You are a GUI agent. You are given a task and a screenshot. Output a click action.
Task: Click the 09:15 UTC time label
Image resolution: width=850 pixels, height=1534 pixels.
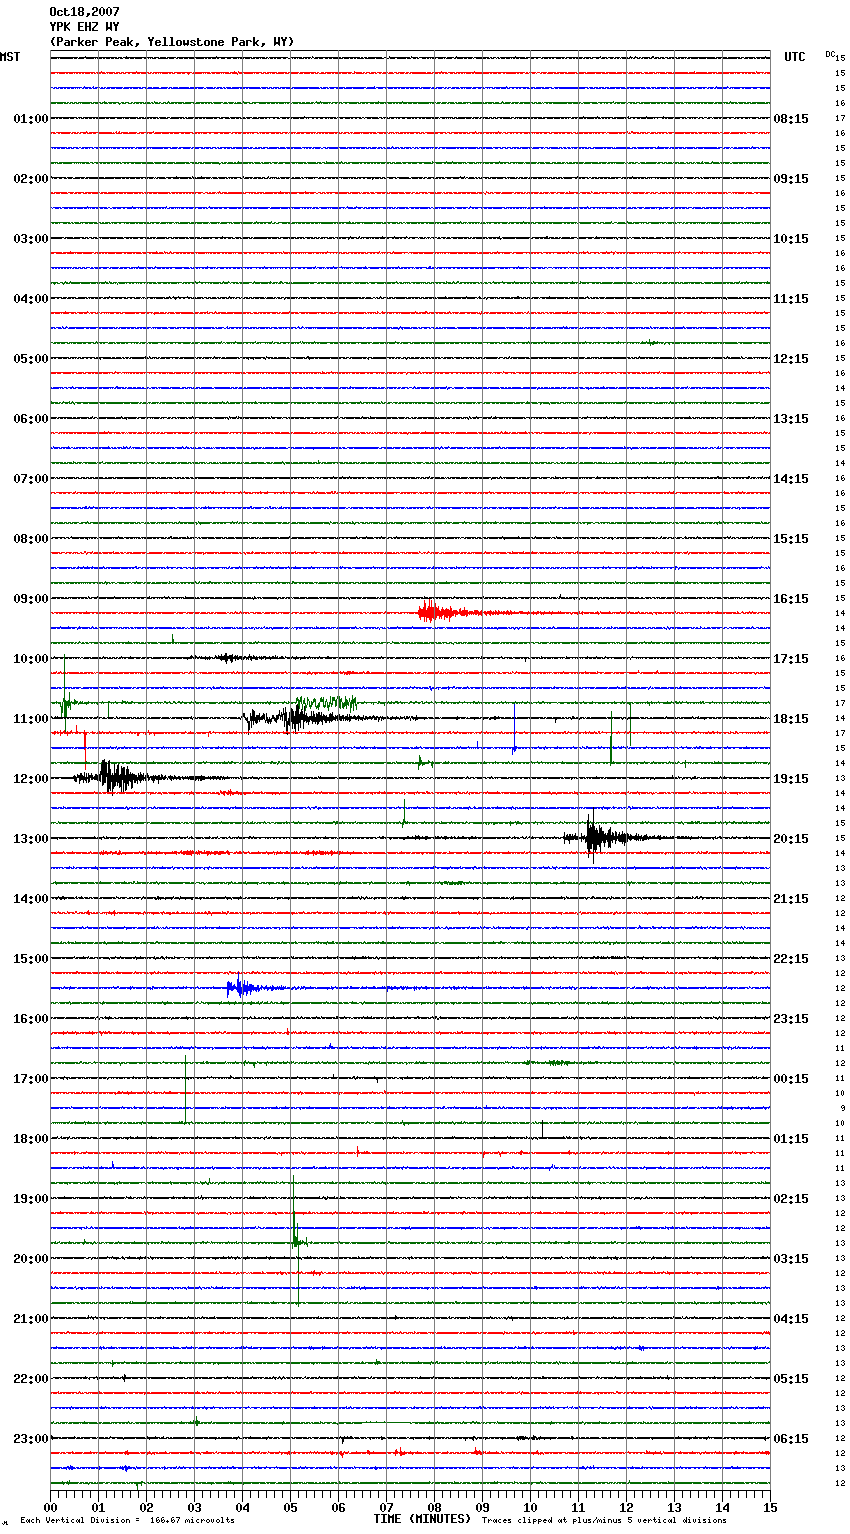(x=791, y=179)
